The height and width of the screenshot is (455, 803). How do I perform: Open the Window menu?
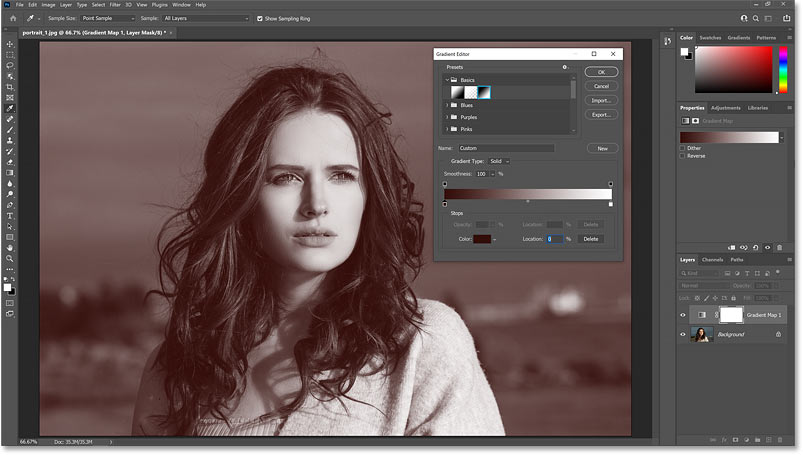(181, 5)
